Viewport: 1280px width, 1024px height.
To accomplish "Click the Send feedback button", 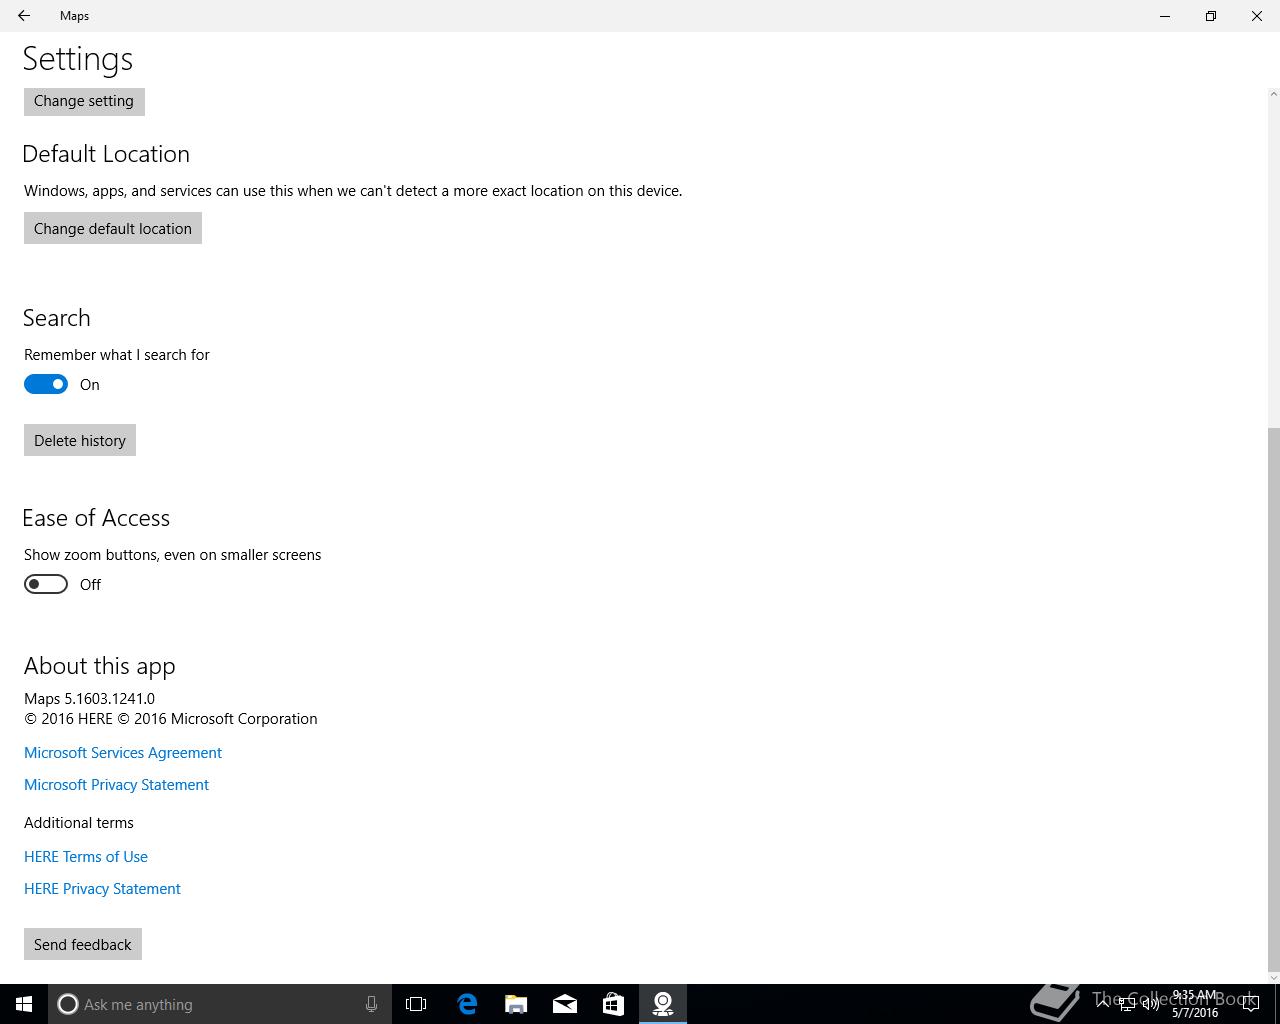I will coord(83,944).
